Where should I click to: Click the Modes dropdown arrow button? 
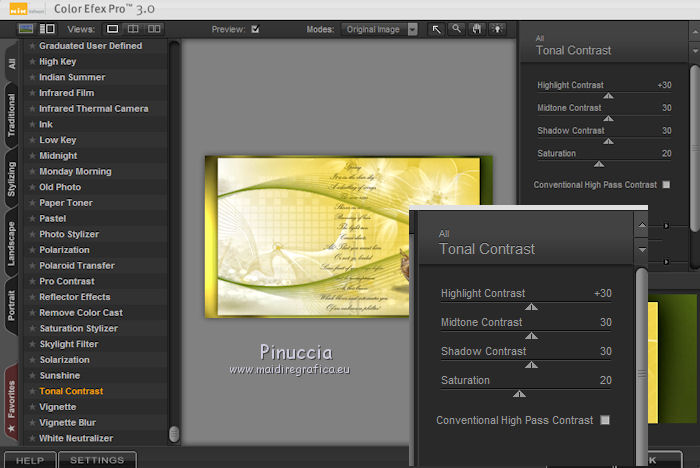[x=412, y=29]
